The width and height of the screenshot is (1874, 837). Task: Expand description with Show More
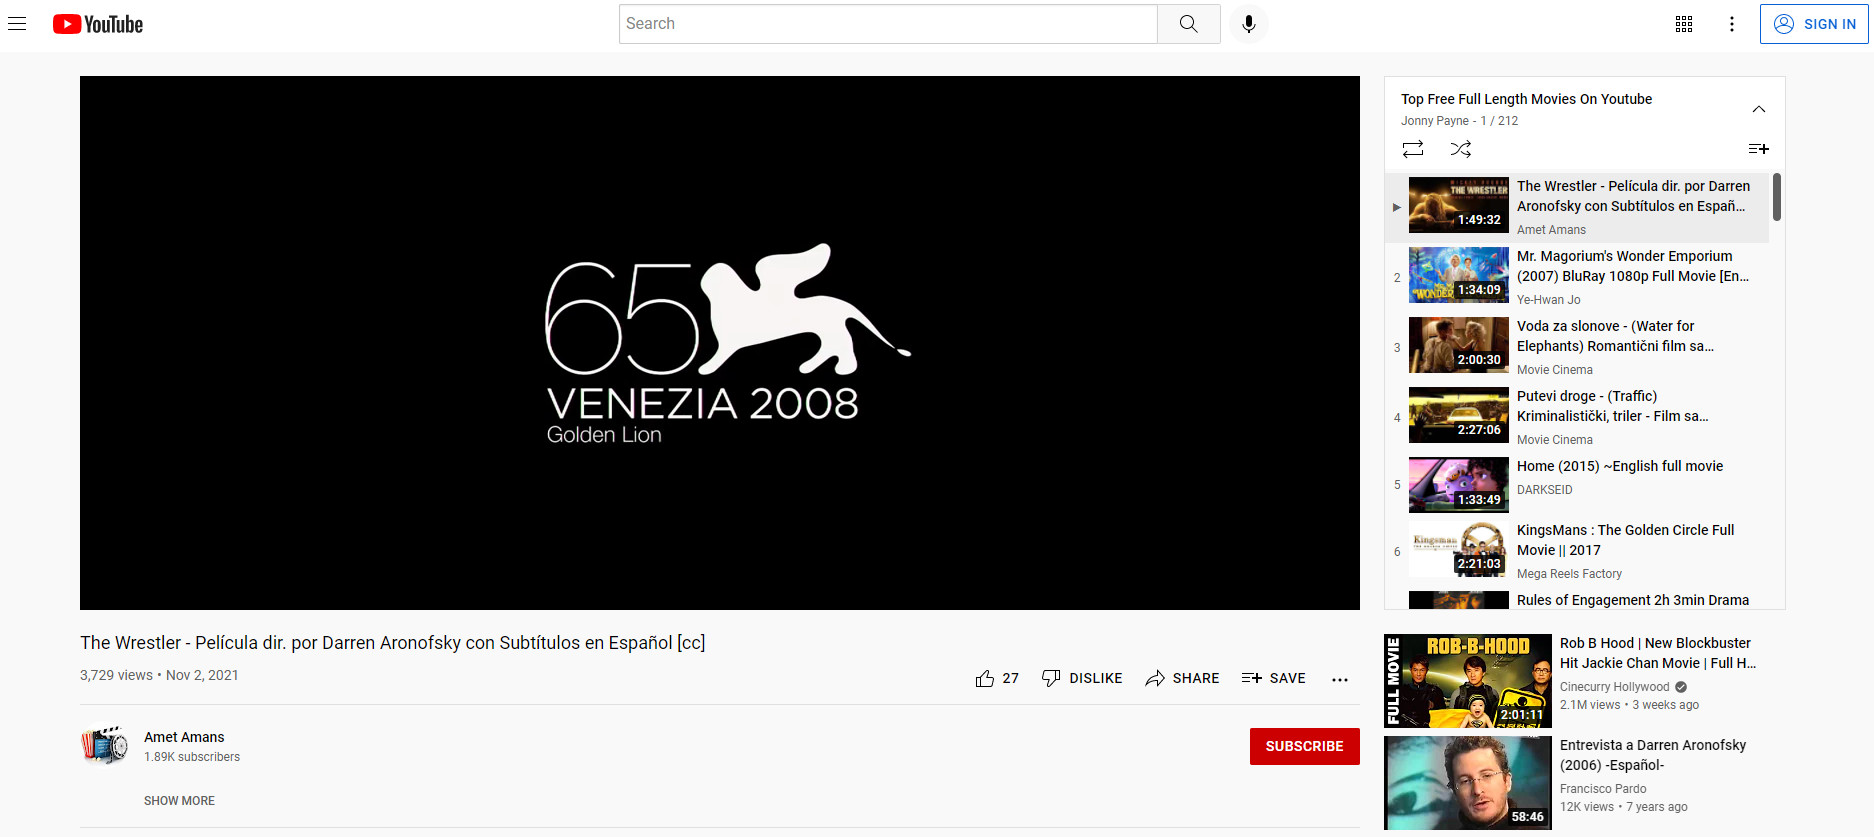click(179, 801)
